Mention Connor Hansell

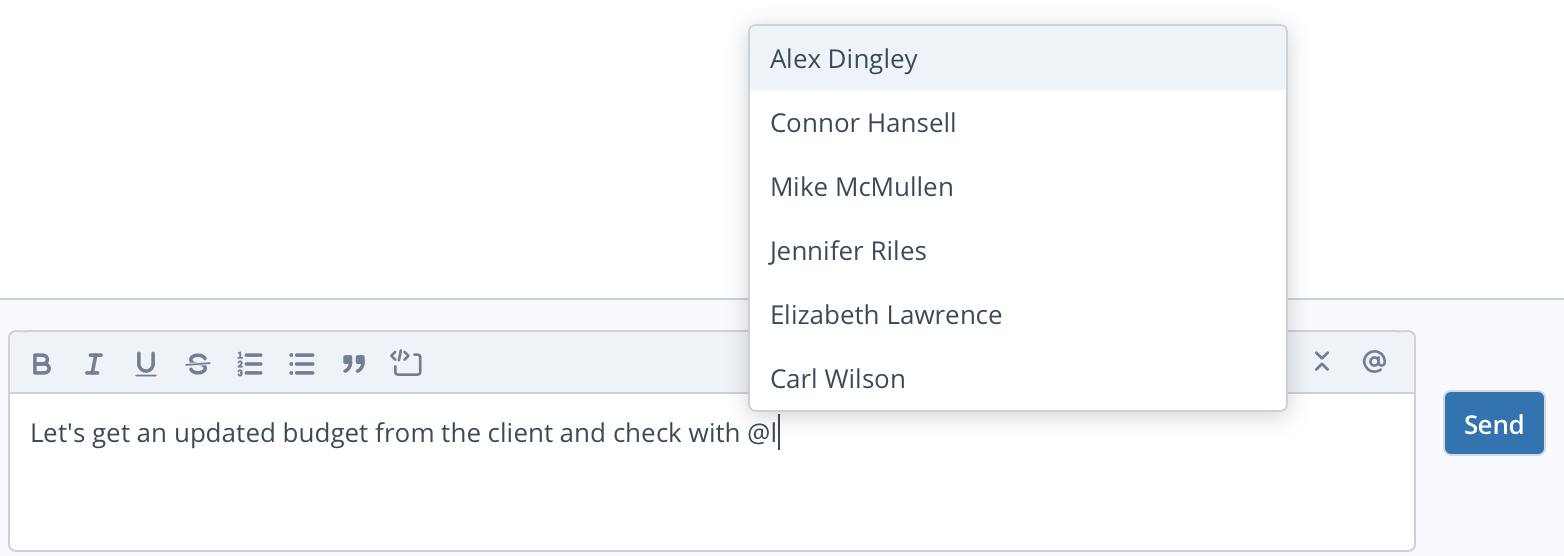1017,123
